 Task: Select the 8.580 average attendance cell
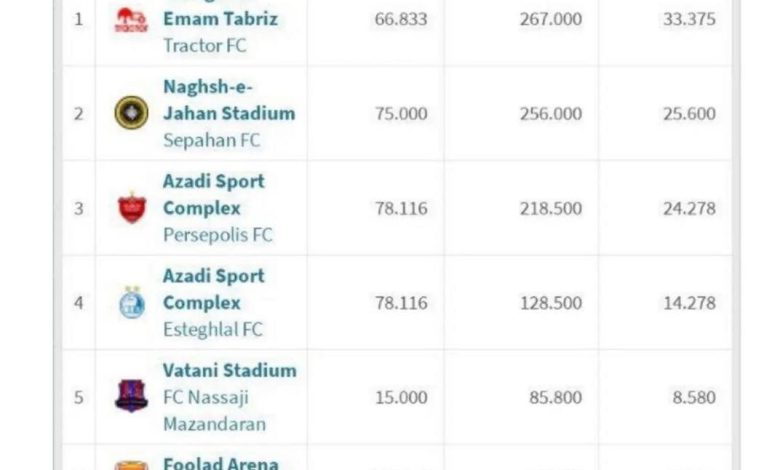click(694, 397)
